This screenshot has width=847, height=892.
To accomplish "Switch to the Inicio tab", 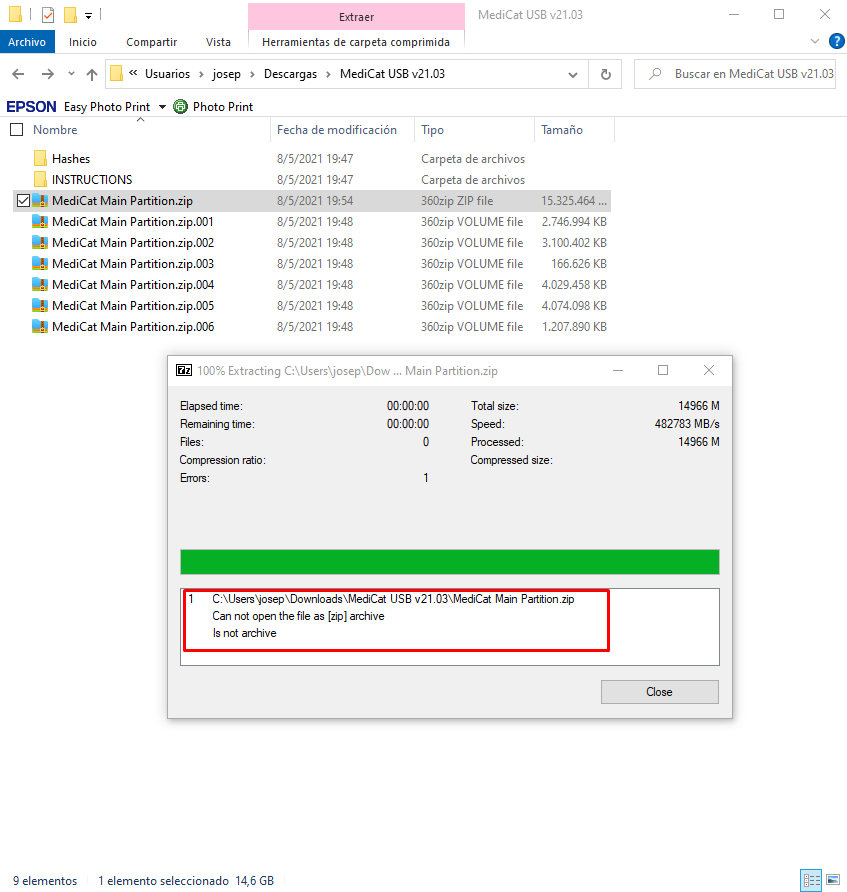I will click(82, 42).
